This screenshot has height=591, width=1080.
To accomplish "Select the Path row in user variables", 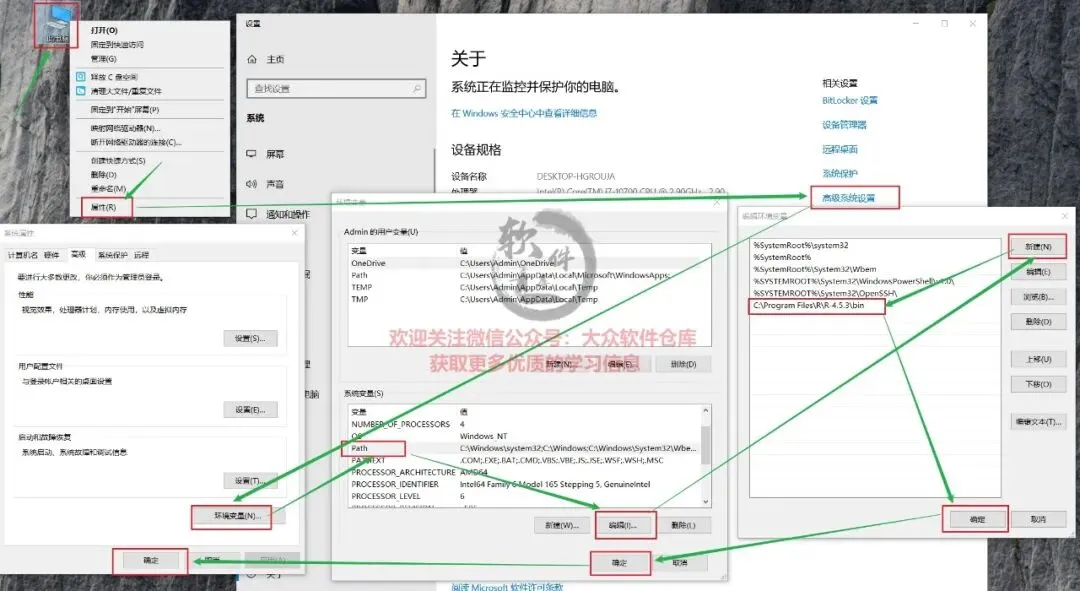I will tap(529, 275).
